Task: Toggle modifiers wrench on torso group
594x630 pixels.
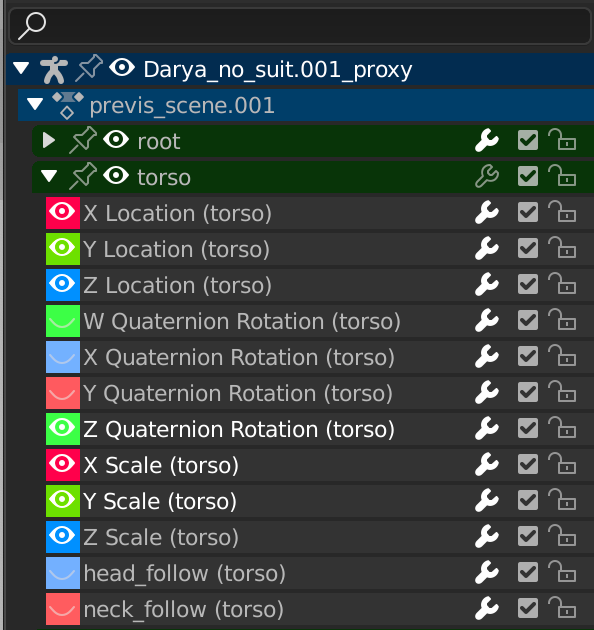Action: (487, 176)
